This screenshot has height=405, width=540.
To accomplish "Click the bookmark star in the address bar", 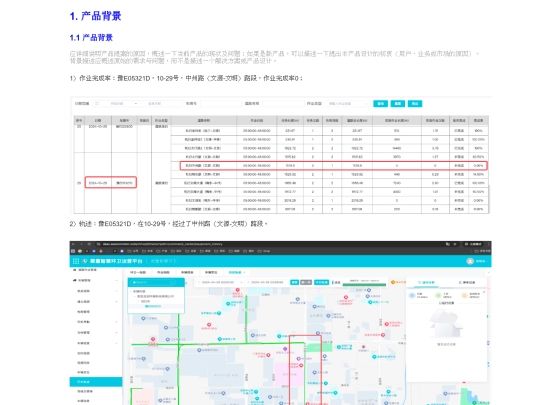I will (x=455, y=244).
